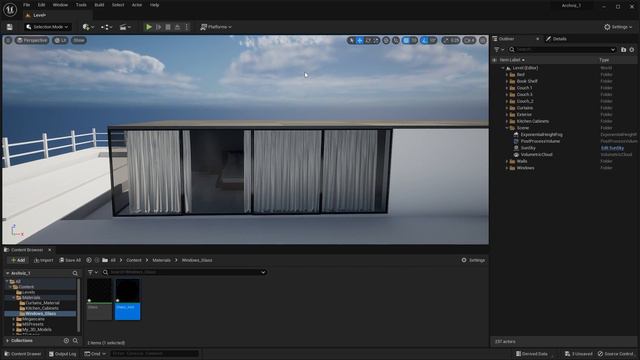Open the toolbar Settings dropdown at top right
This screenshot has width=640, height=360.
click(x=618, y=27)
